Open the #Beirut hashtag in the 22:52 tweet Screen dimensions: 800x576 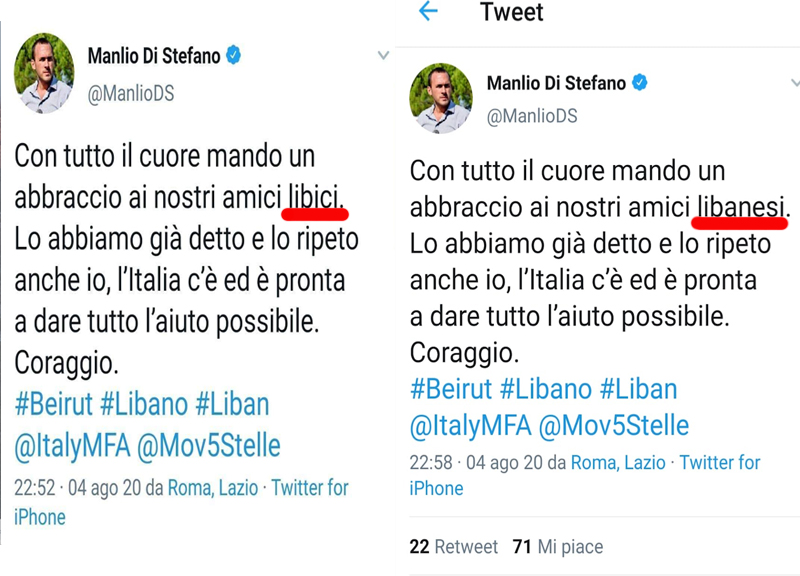(x=52, y=405)
